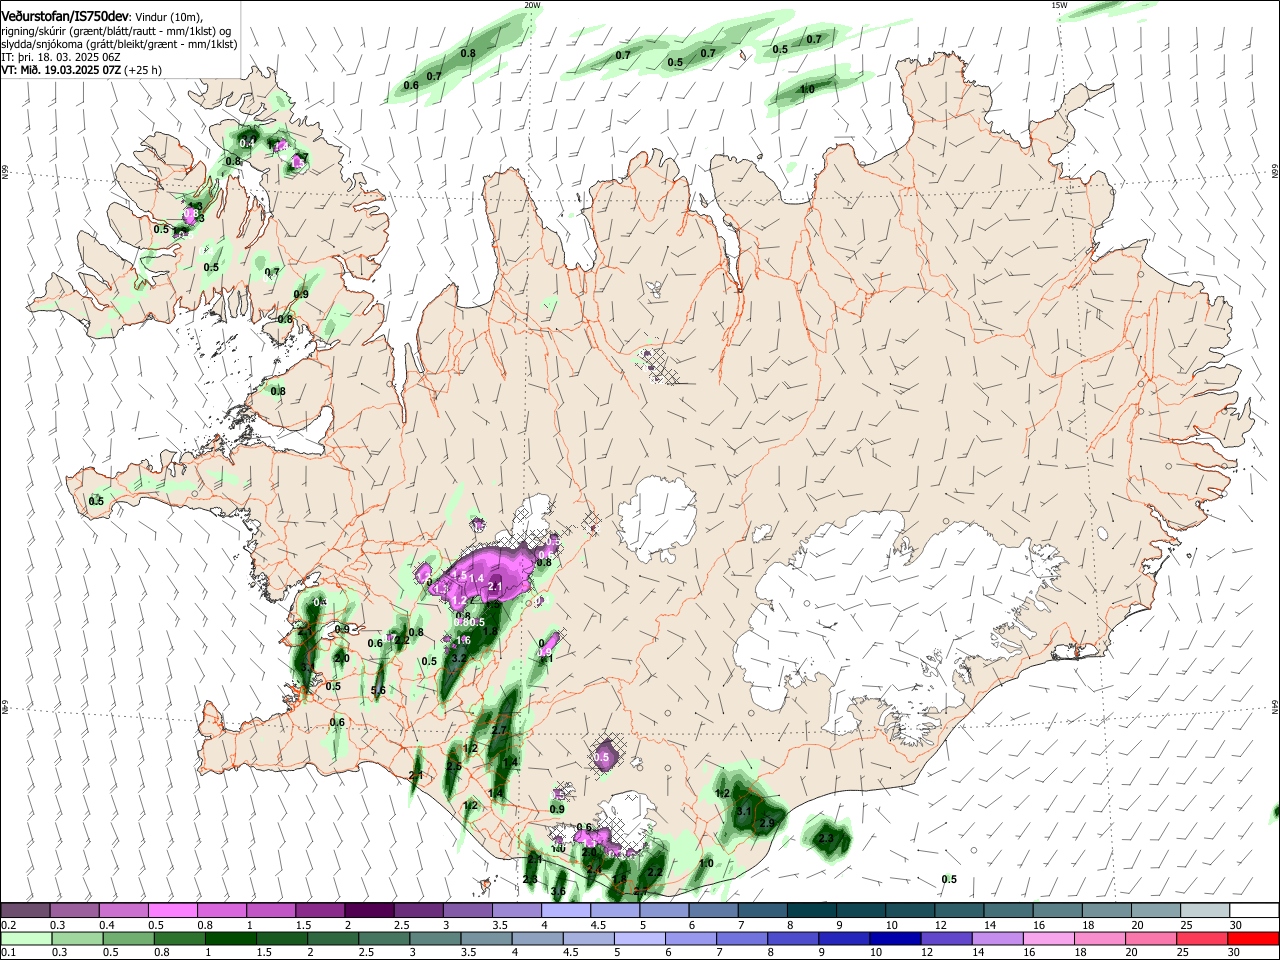Click the lavender 4 swatch in snow legend
Screen dimensions: 1280x960
pyautogui.click(x=564, y=910)
